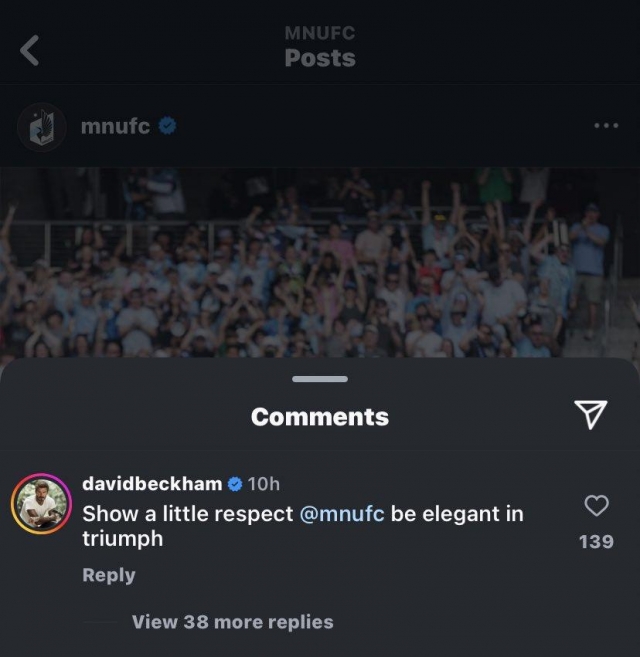
Task: View the 139 likes count
Action: pos(596,541)
